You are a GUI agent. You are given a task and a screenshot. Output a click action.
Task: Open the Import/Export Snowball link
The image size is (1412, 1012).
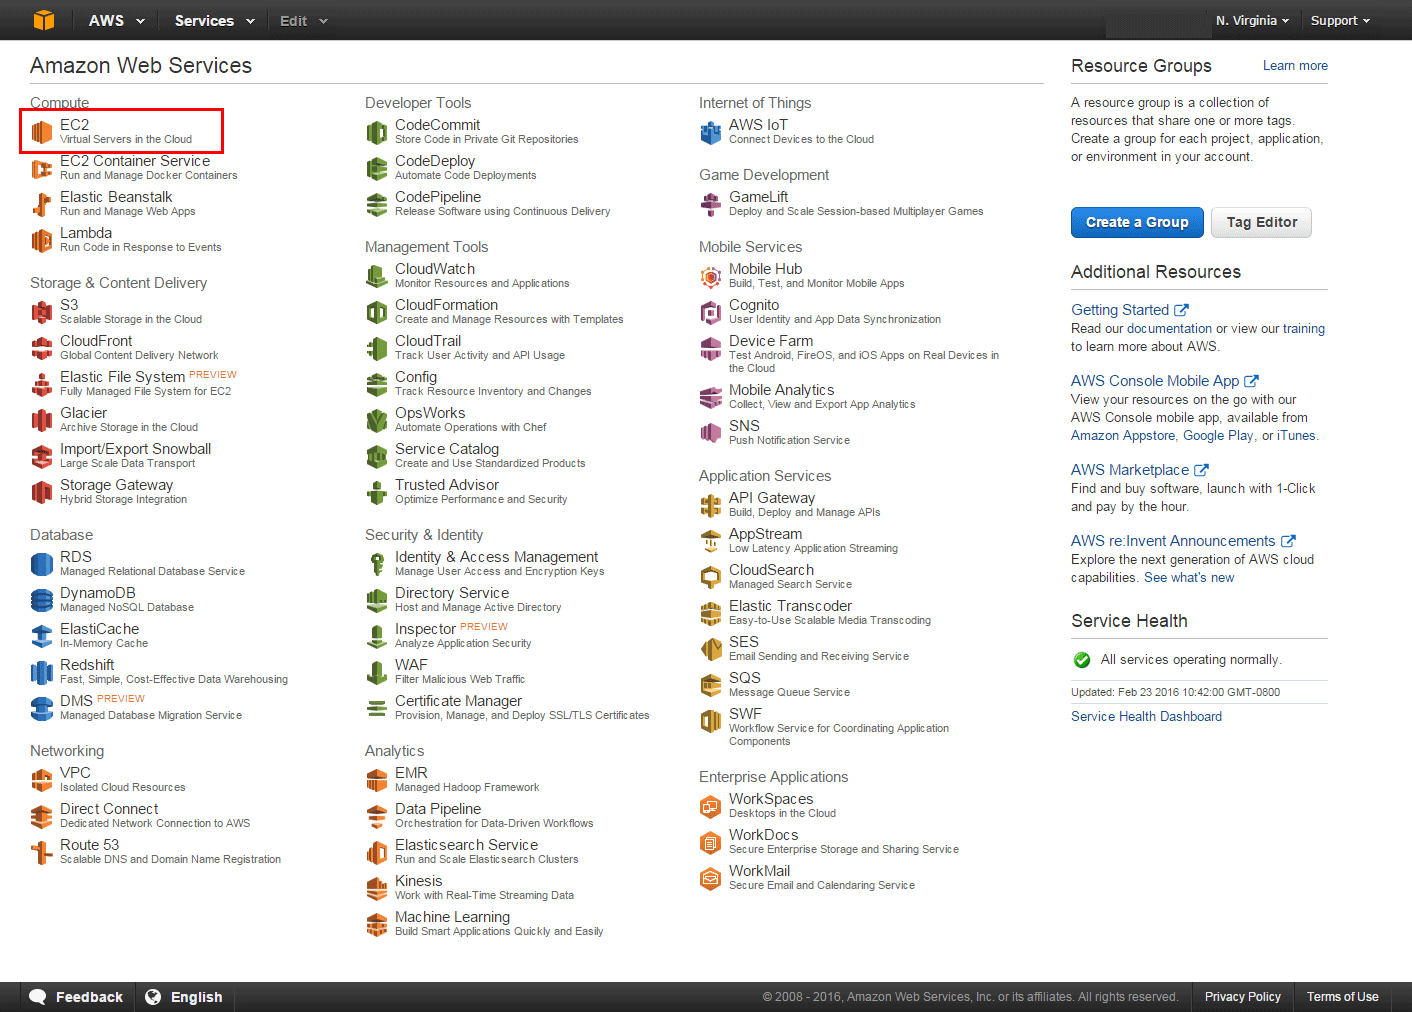[x=135, y=449]
